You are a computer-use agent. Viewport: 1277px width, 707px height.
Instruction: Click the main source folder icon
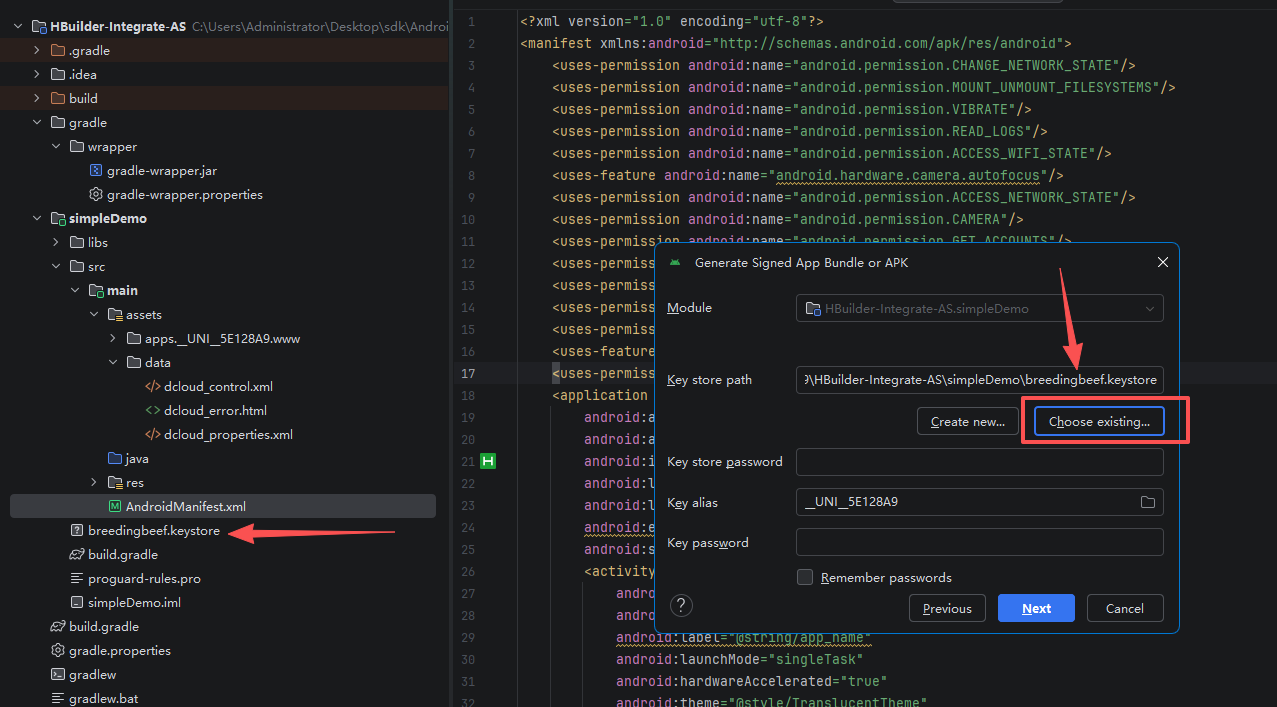[x=96, y=290]
